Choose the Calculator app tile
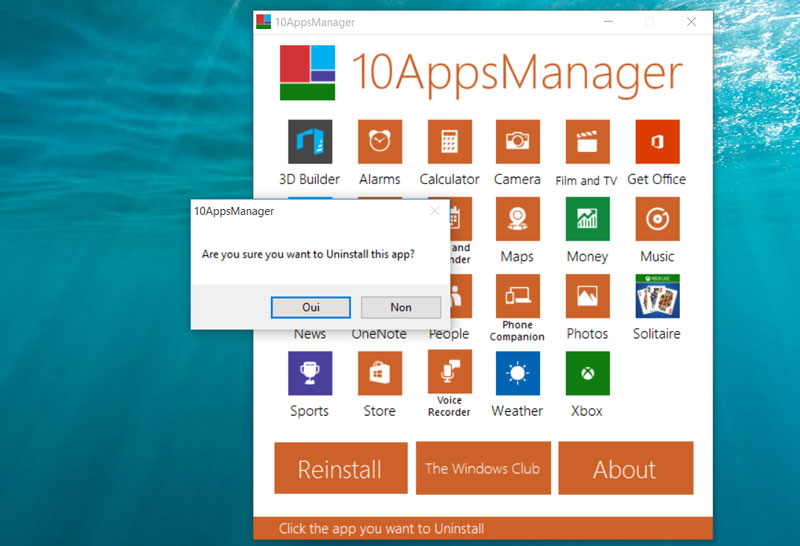The image size is (800, 546). click(449, 141)
